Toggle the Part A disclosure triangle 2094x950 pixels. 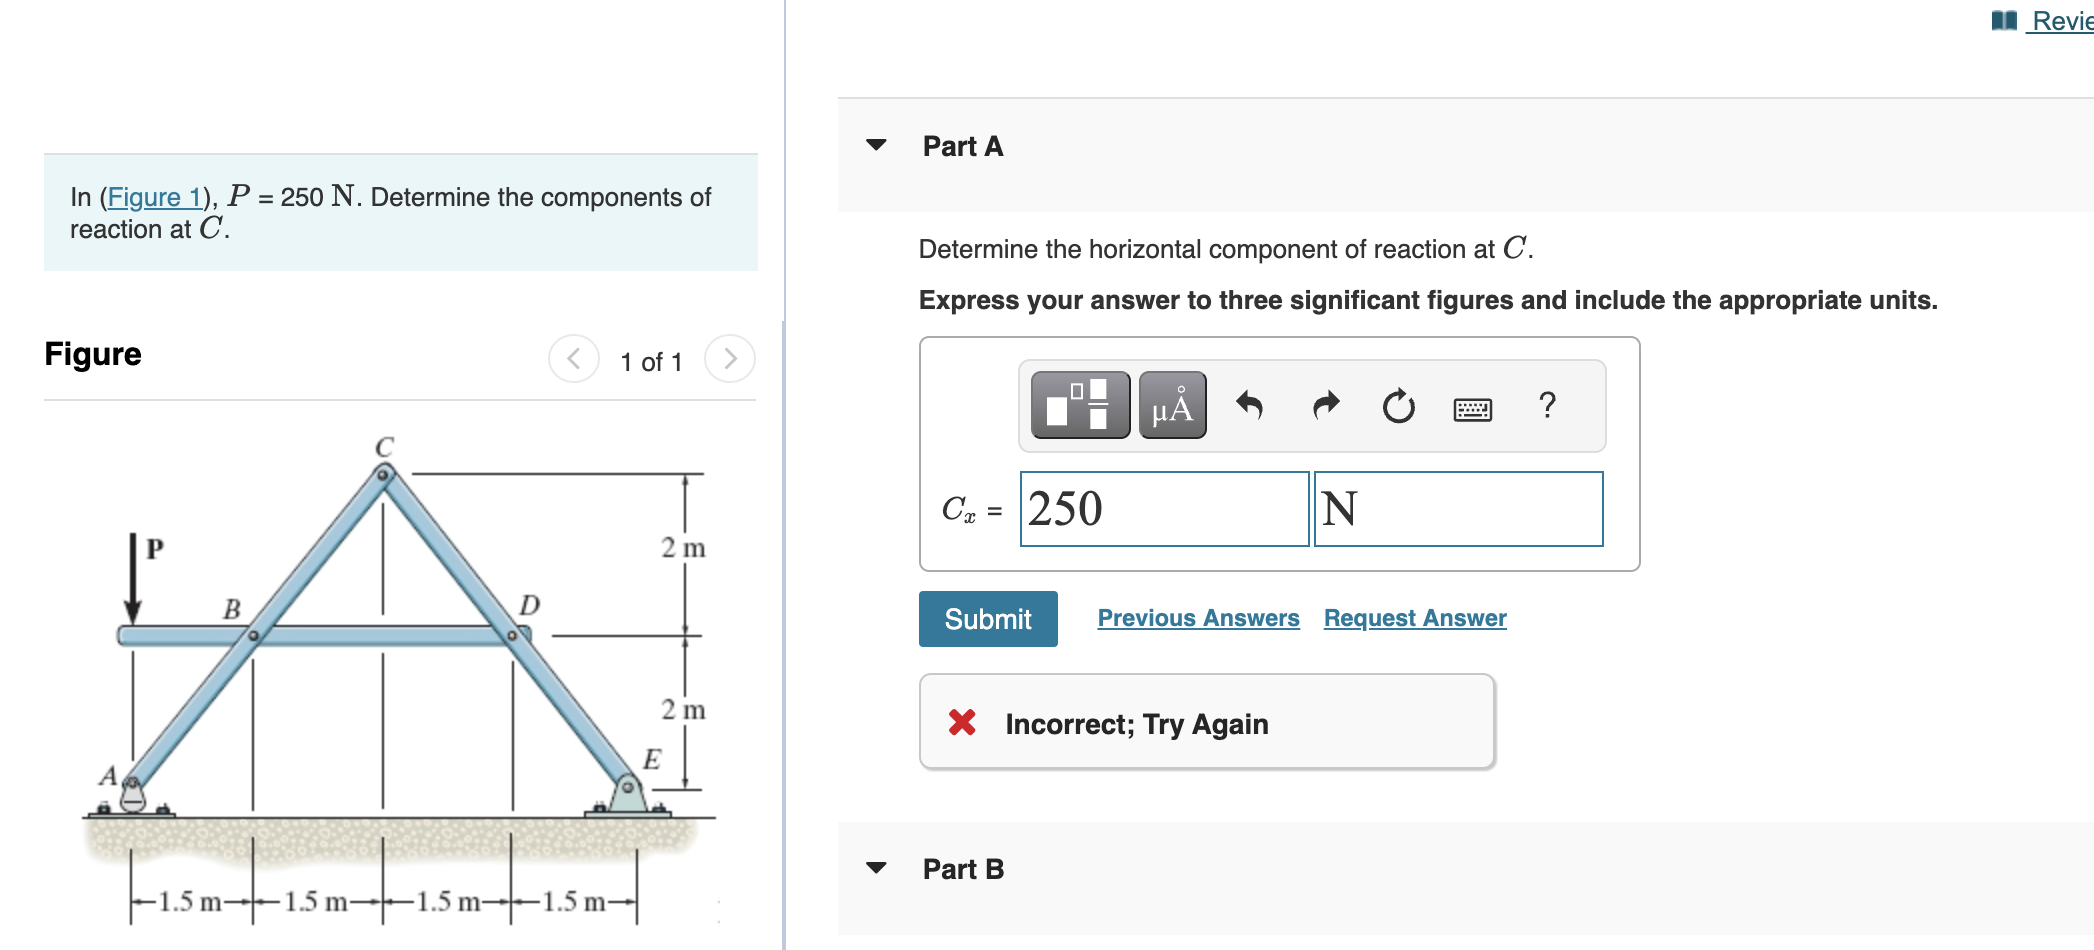coord(876,145)
